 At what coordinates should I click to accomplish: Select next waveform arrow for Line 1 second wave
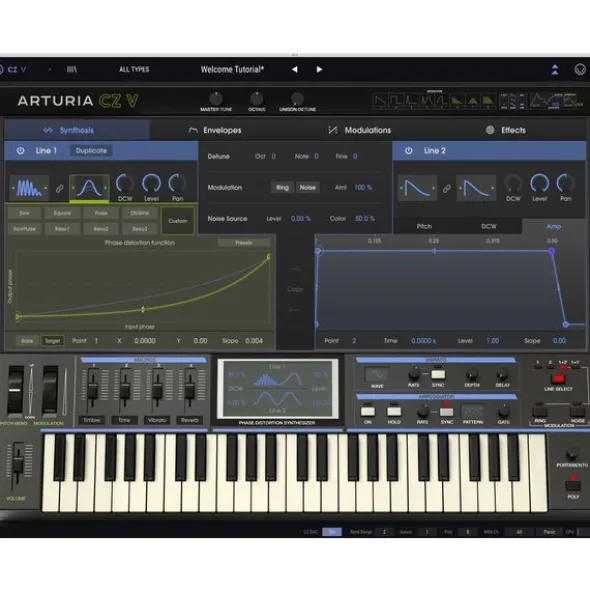(x=105, y=188)
